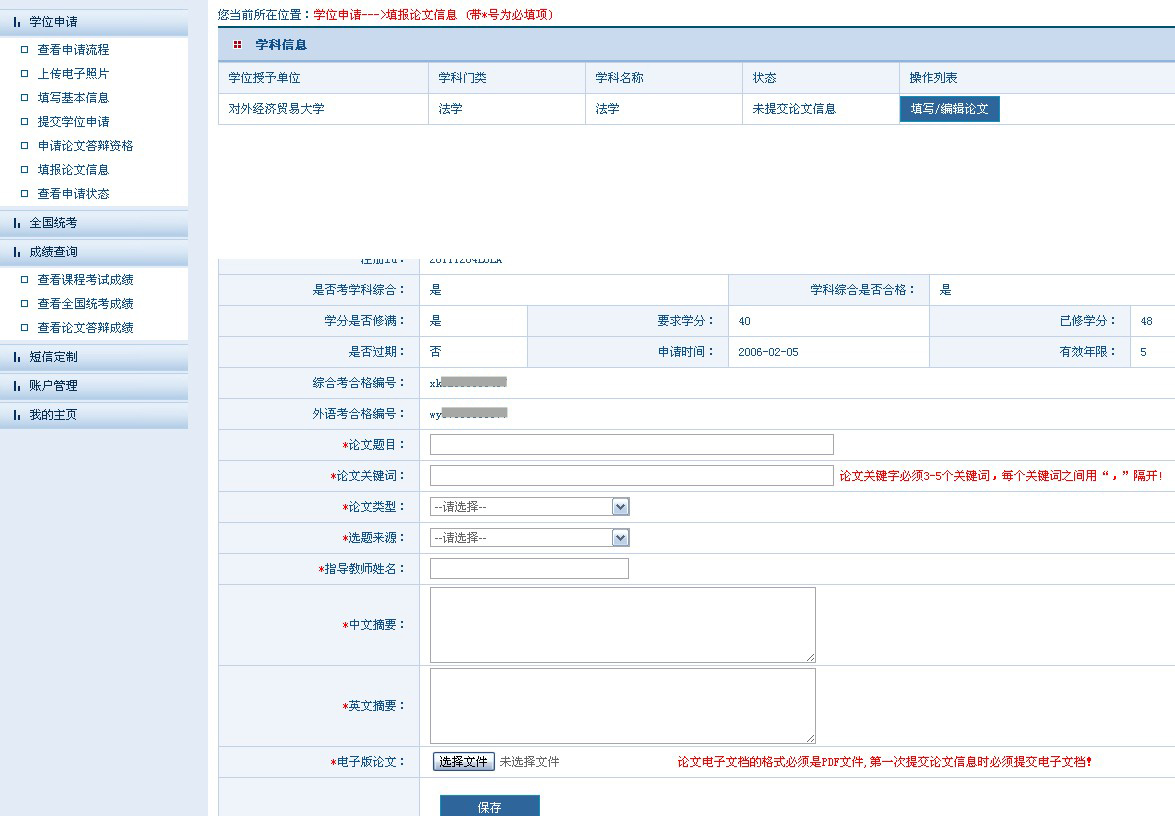The width and height of the screenshot is (1175, 816).
Task: Open 查看申请流程 in the sidebar
Action: [x=73, y=49]
